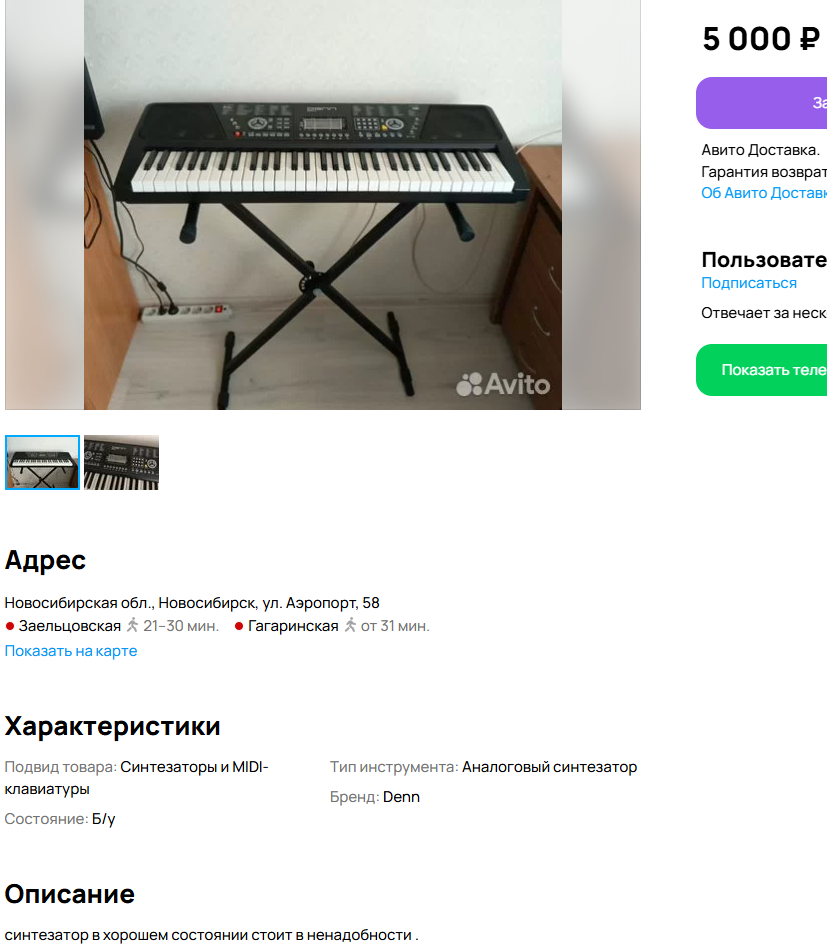The height and width of the screenshot is (945, 827).
Task: Click the listing address text
Action: (192, 603)
